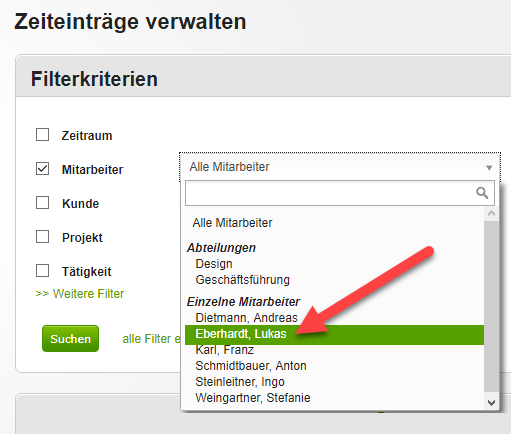Tick the Kunde filter checkbox
Viewport: 511px width, 434px height.
42,203
